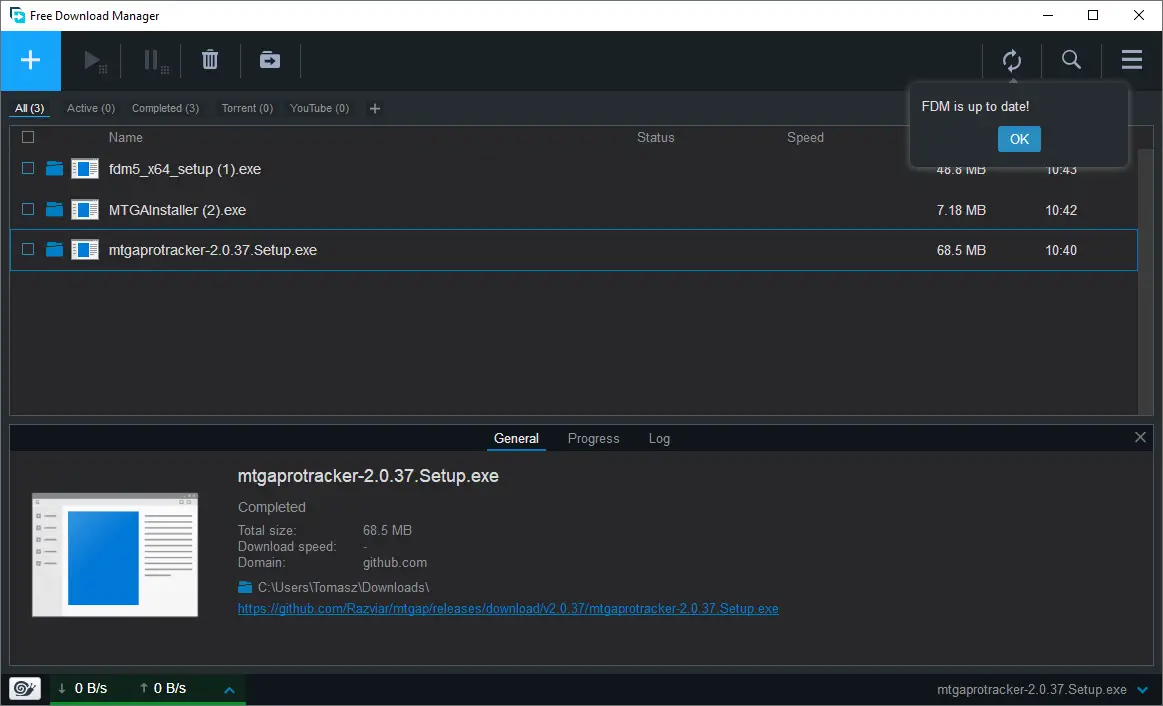Click the 10:42 time cell

click(1061, 210)
